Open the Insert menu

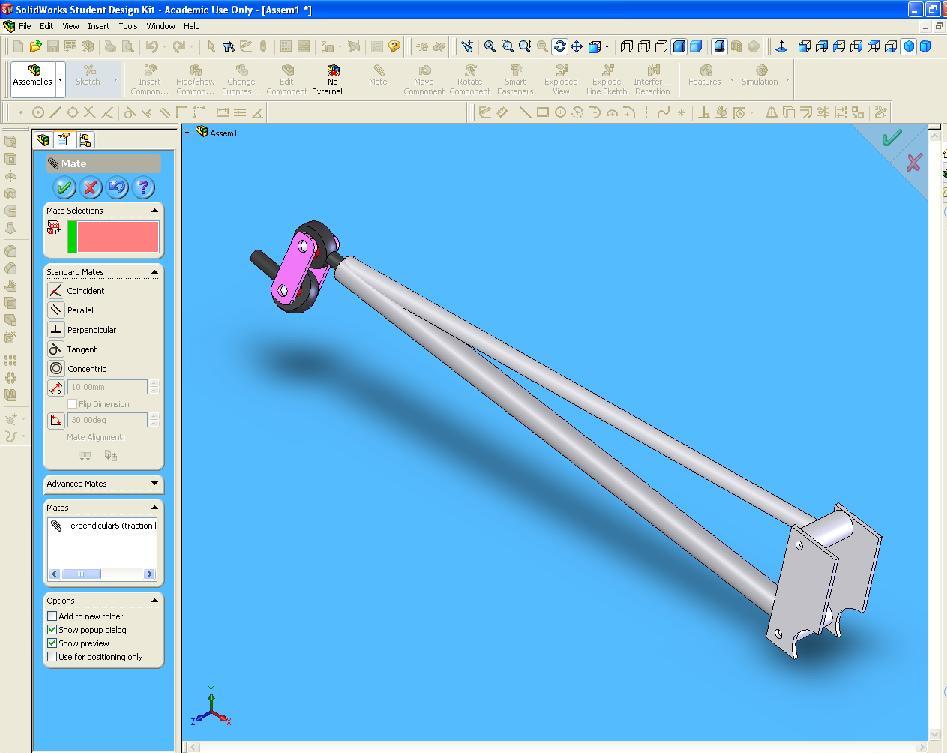98,25
